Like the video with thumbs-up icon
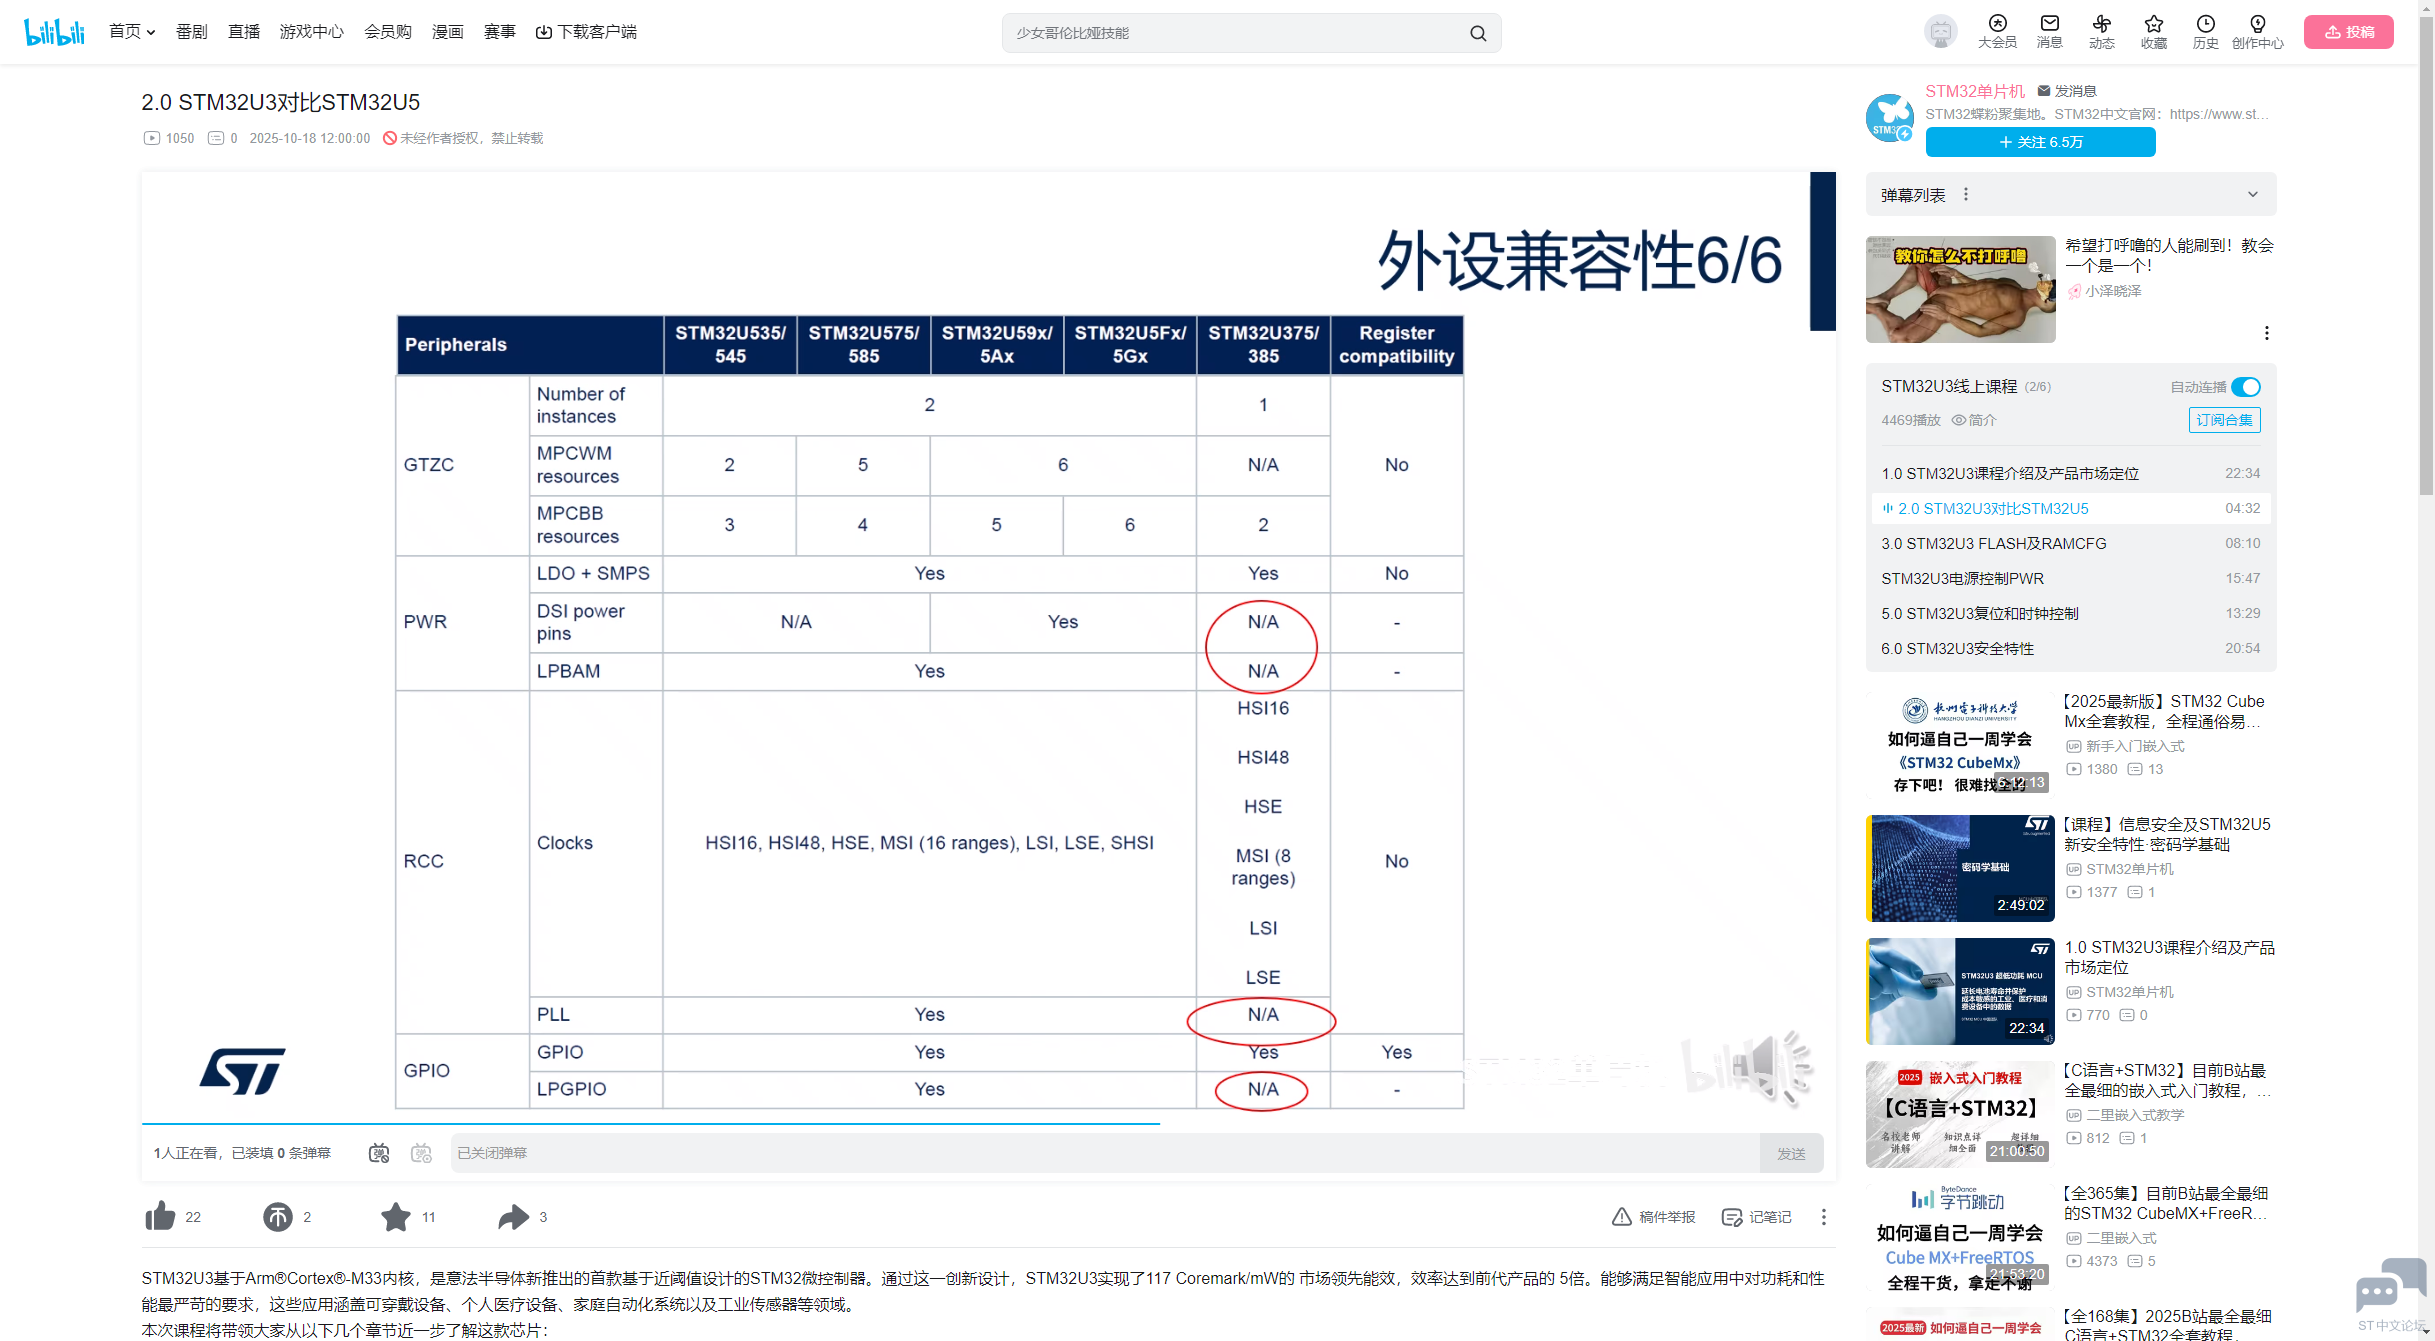 (160, 1217)
